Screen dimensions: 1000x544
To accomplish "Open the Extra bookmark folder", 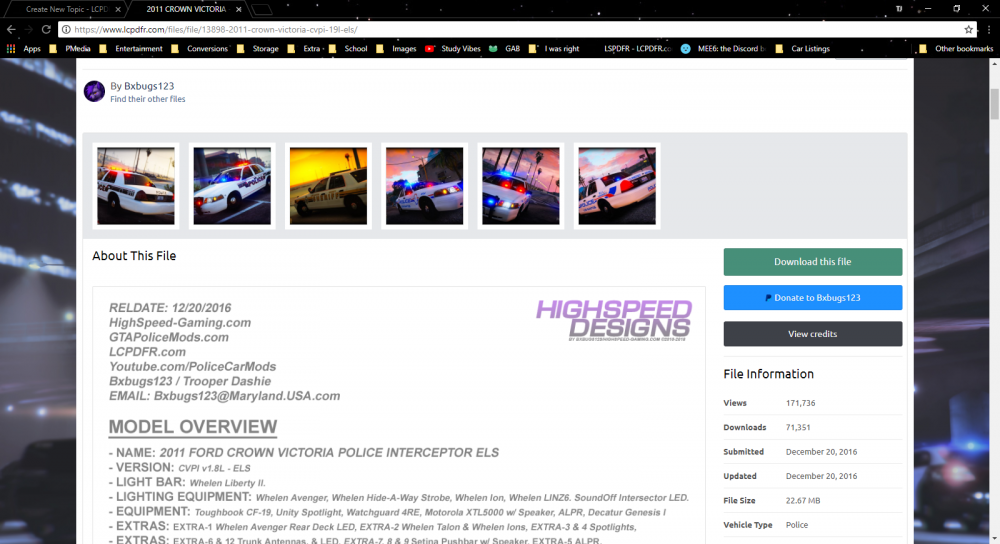I will [305, 48].
